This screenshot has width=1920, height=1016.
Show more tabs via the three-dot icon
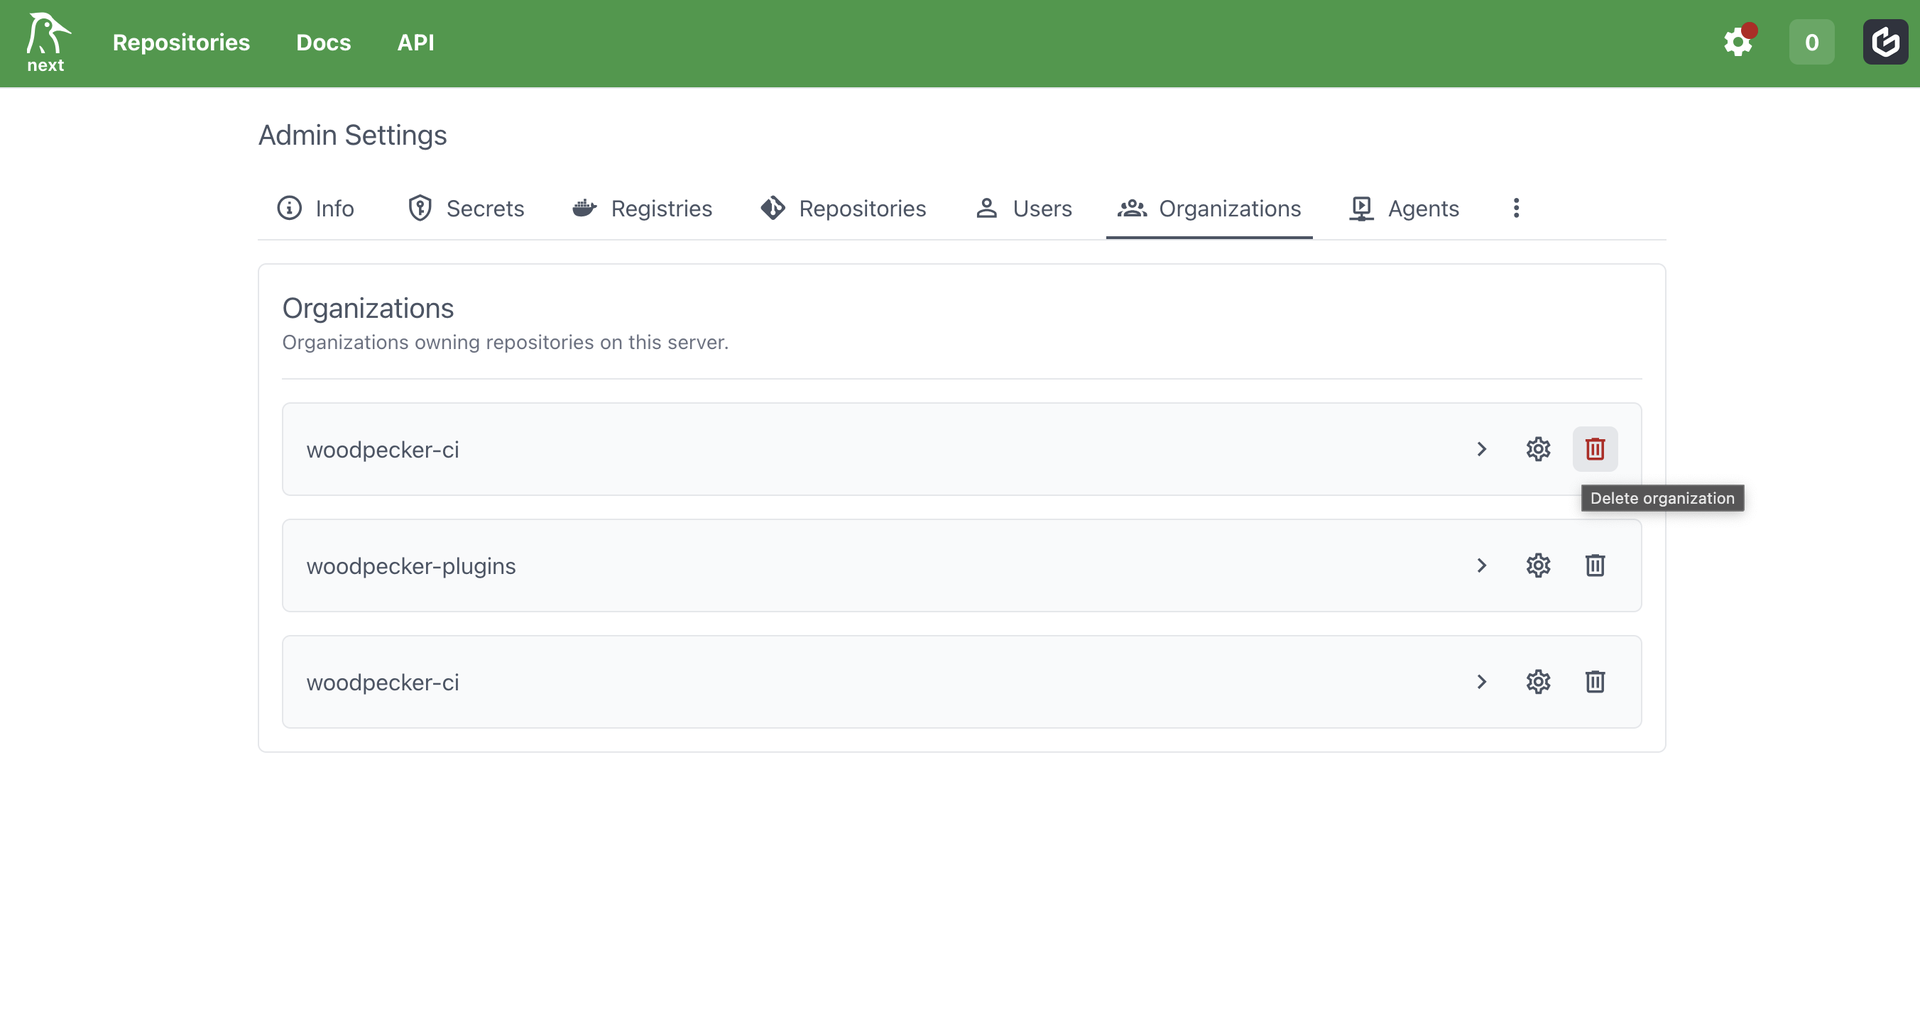(x=1516, y=208)
